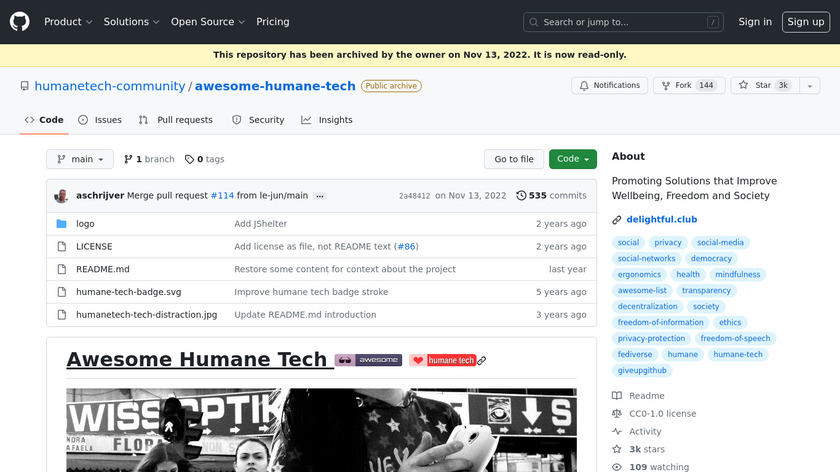Click the aschrijver avatar image

pyautogui.click(x=61, y=196)
